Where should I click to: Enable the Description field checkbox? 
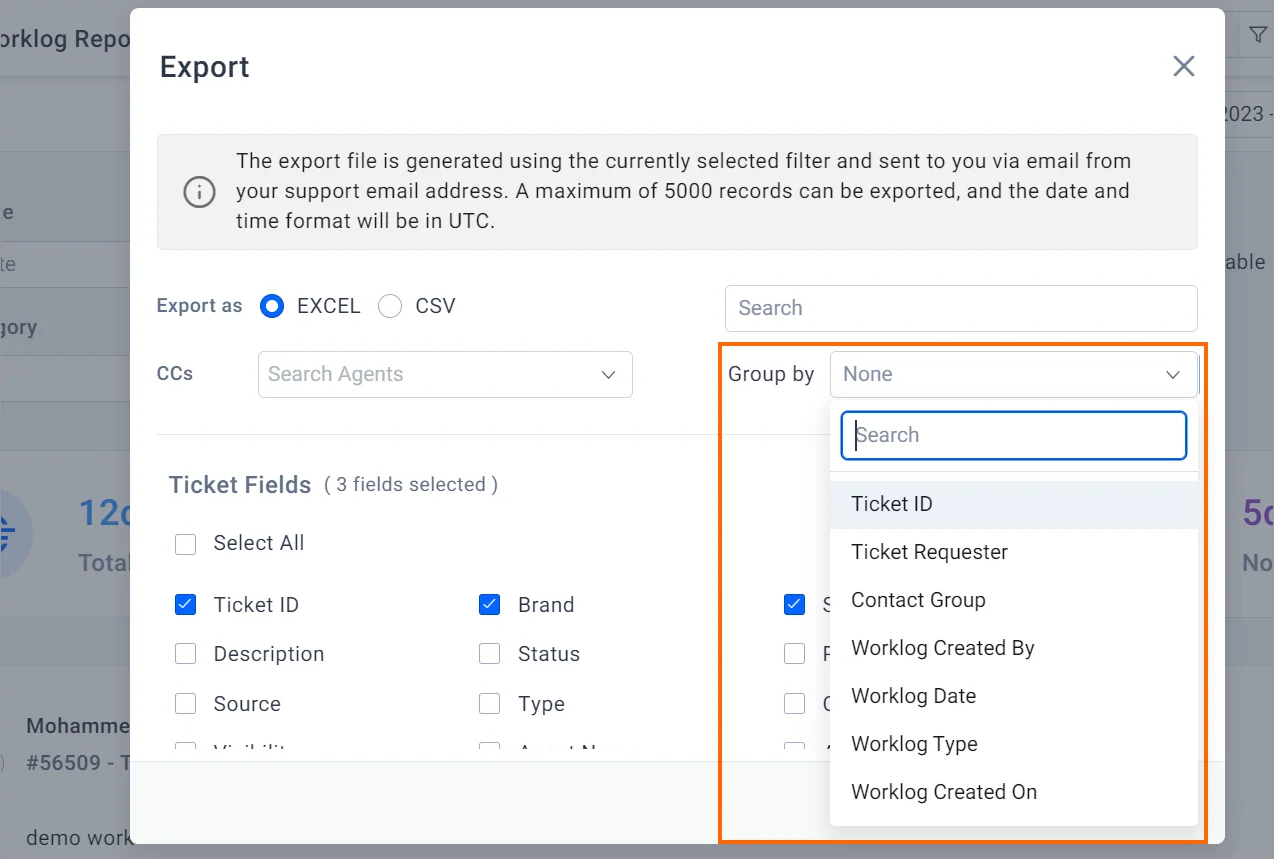pos(186,654)
